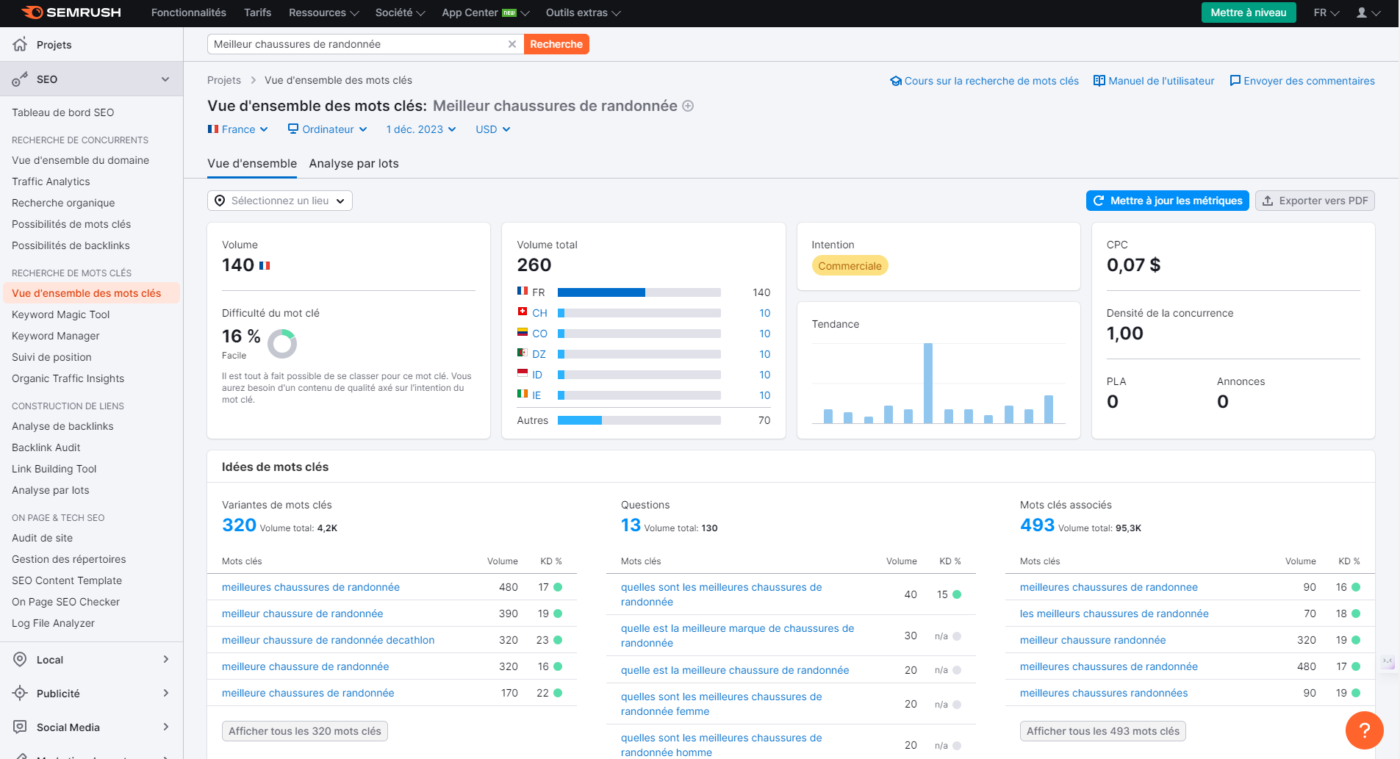Image resolution: width=1400 pixels, height=759 pixels.
Task: Open the Tarifs menu item
Action: click(x=257, y=13)
